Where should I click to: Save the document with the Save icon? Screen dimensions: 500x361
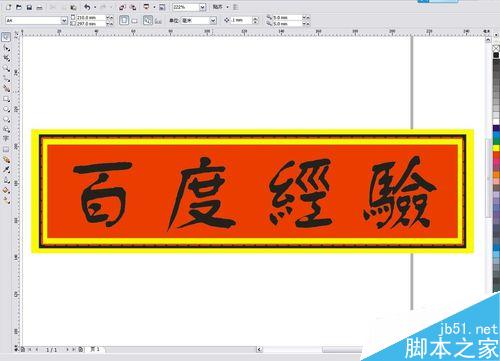[x=29, y=7]
